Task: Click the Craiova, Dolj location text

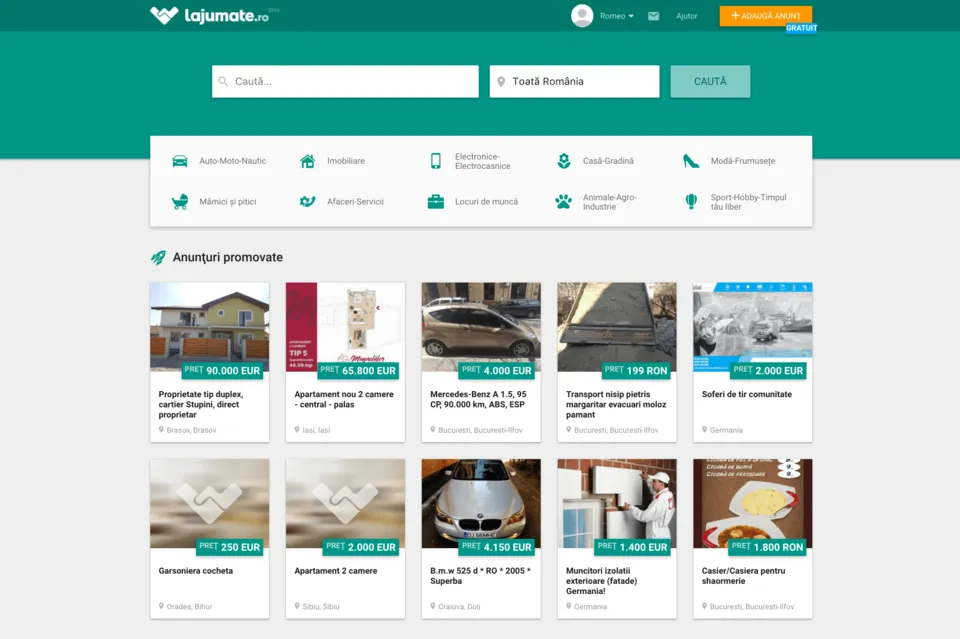Action: (x=459, y=607)
